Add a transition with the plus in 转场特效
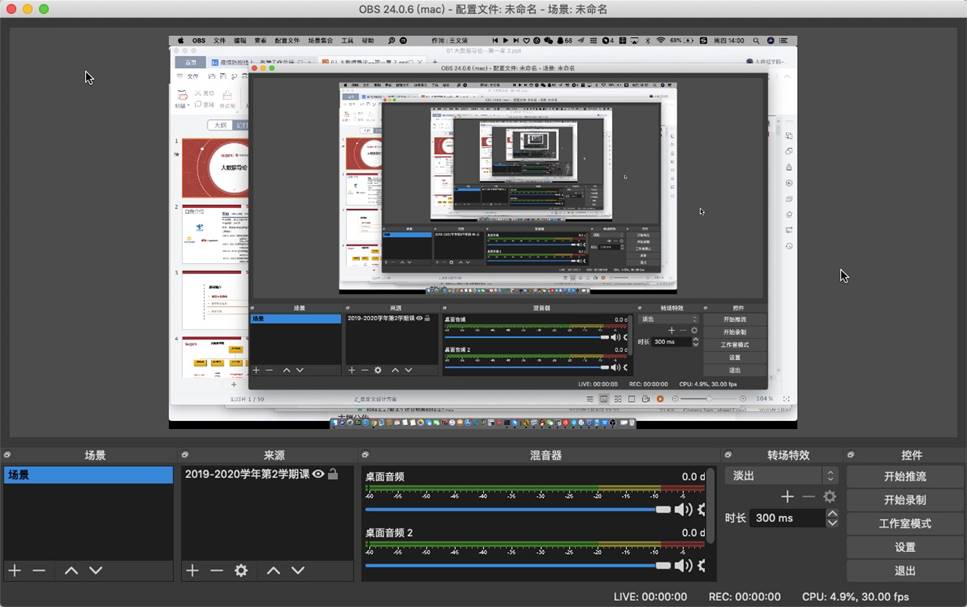This screenshot has width=967, height=607. coord(787,497)
